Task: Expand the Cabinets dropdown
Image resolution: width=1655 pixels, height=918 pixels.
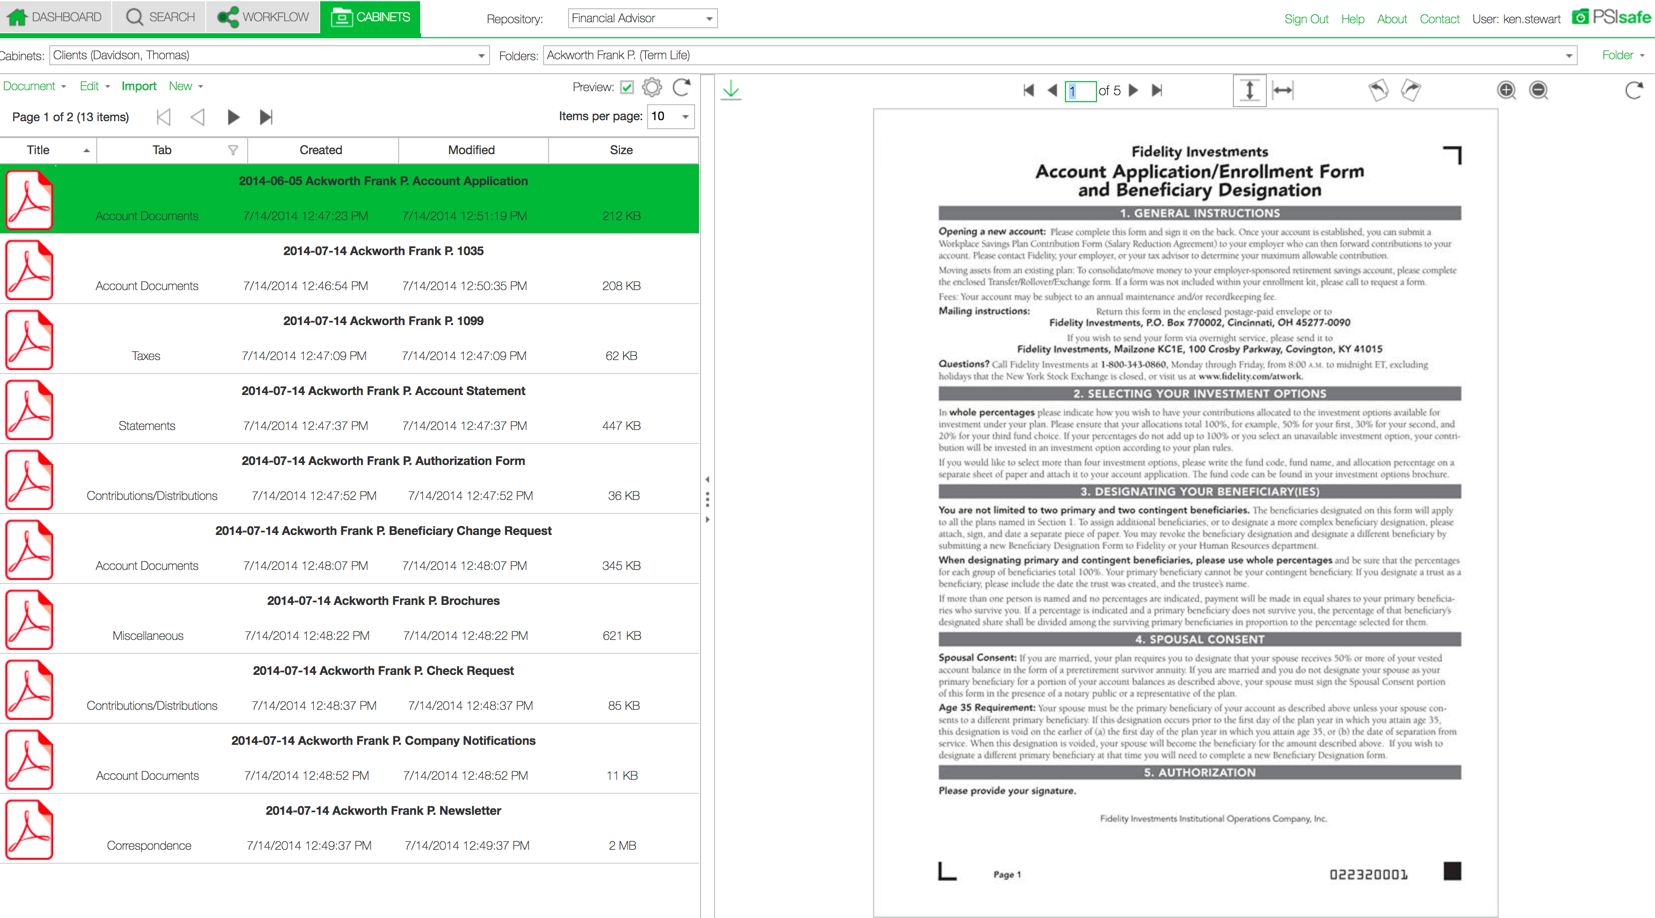Action: click(269, 55)
